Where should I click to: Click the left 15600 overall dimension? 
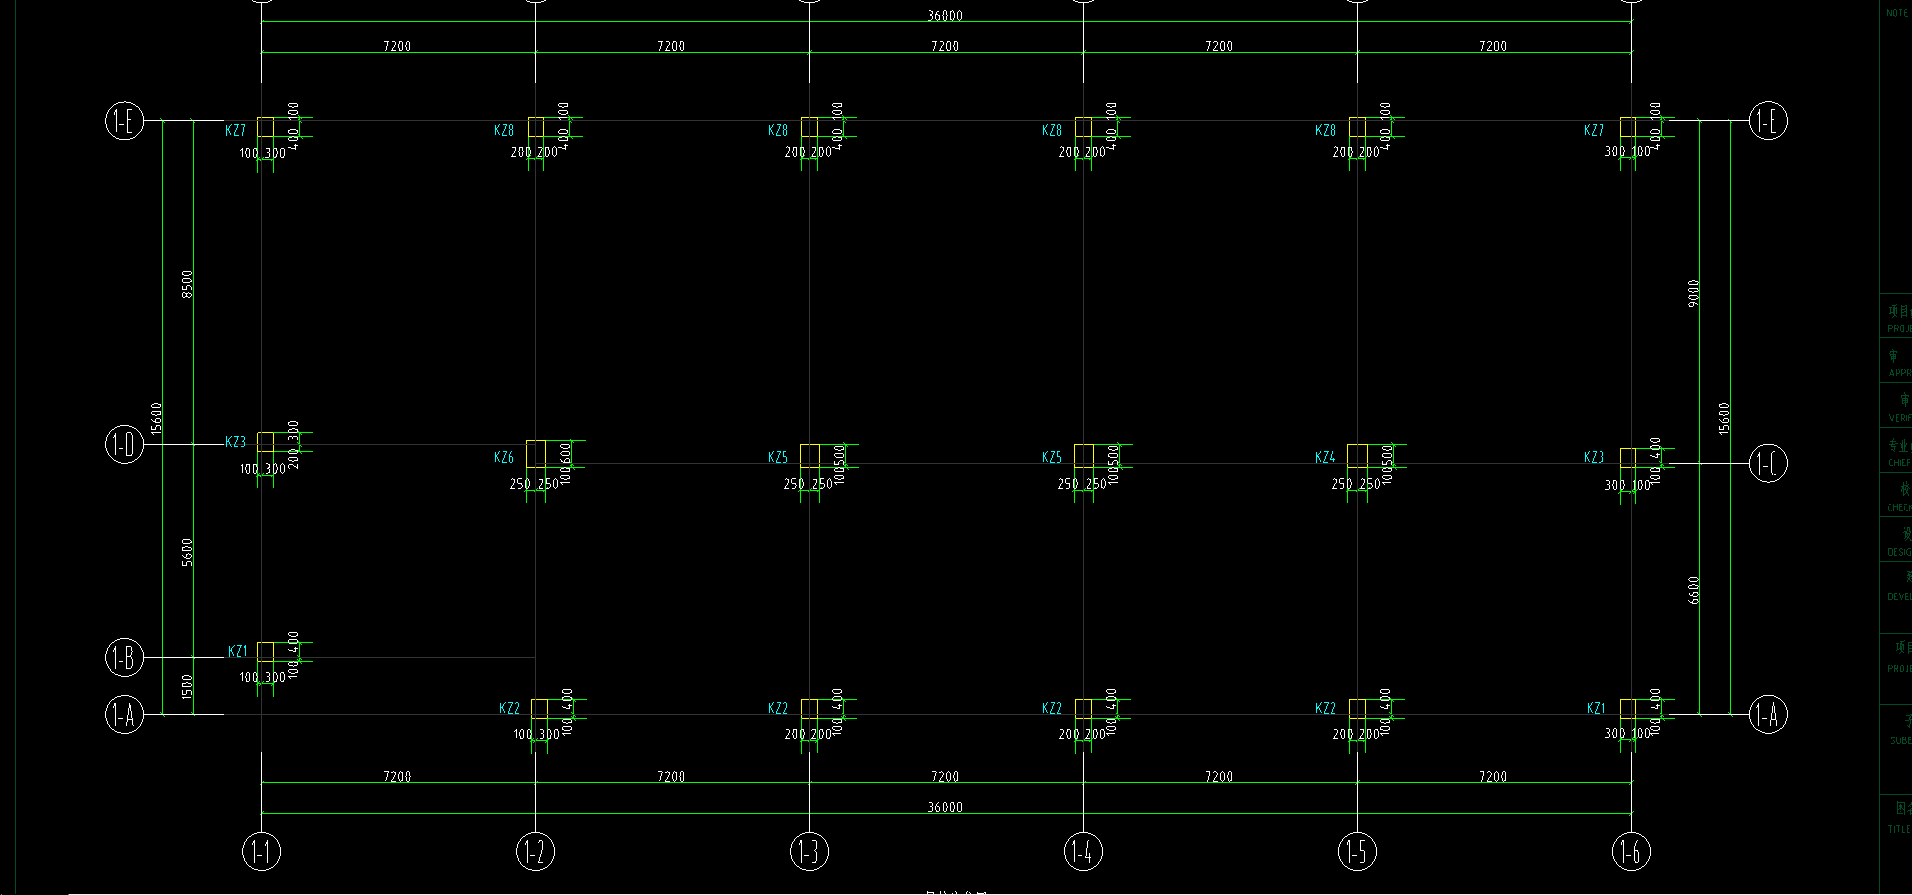pyautogui.click(x=156, y=418)
